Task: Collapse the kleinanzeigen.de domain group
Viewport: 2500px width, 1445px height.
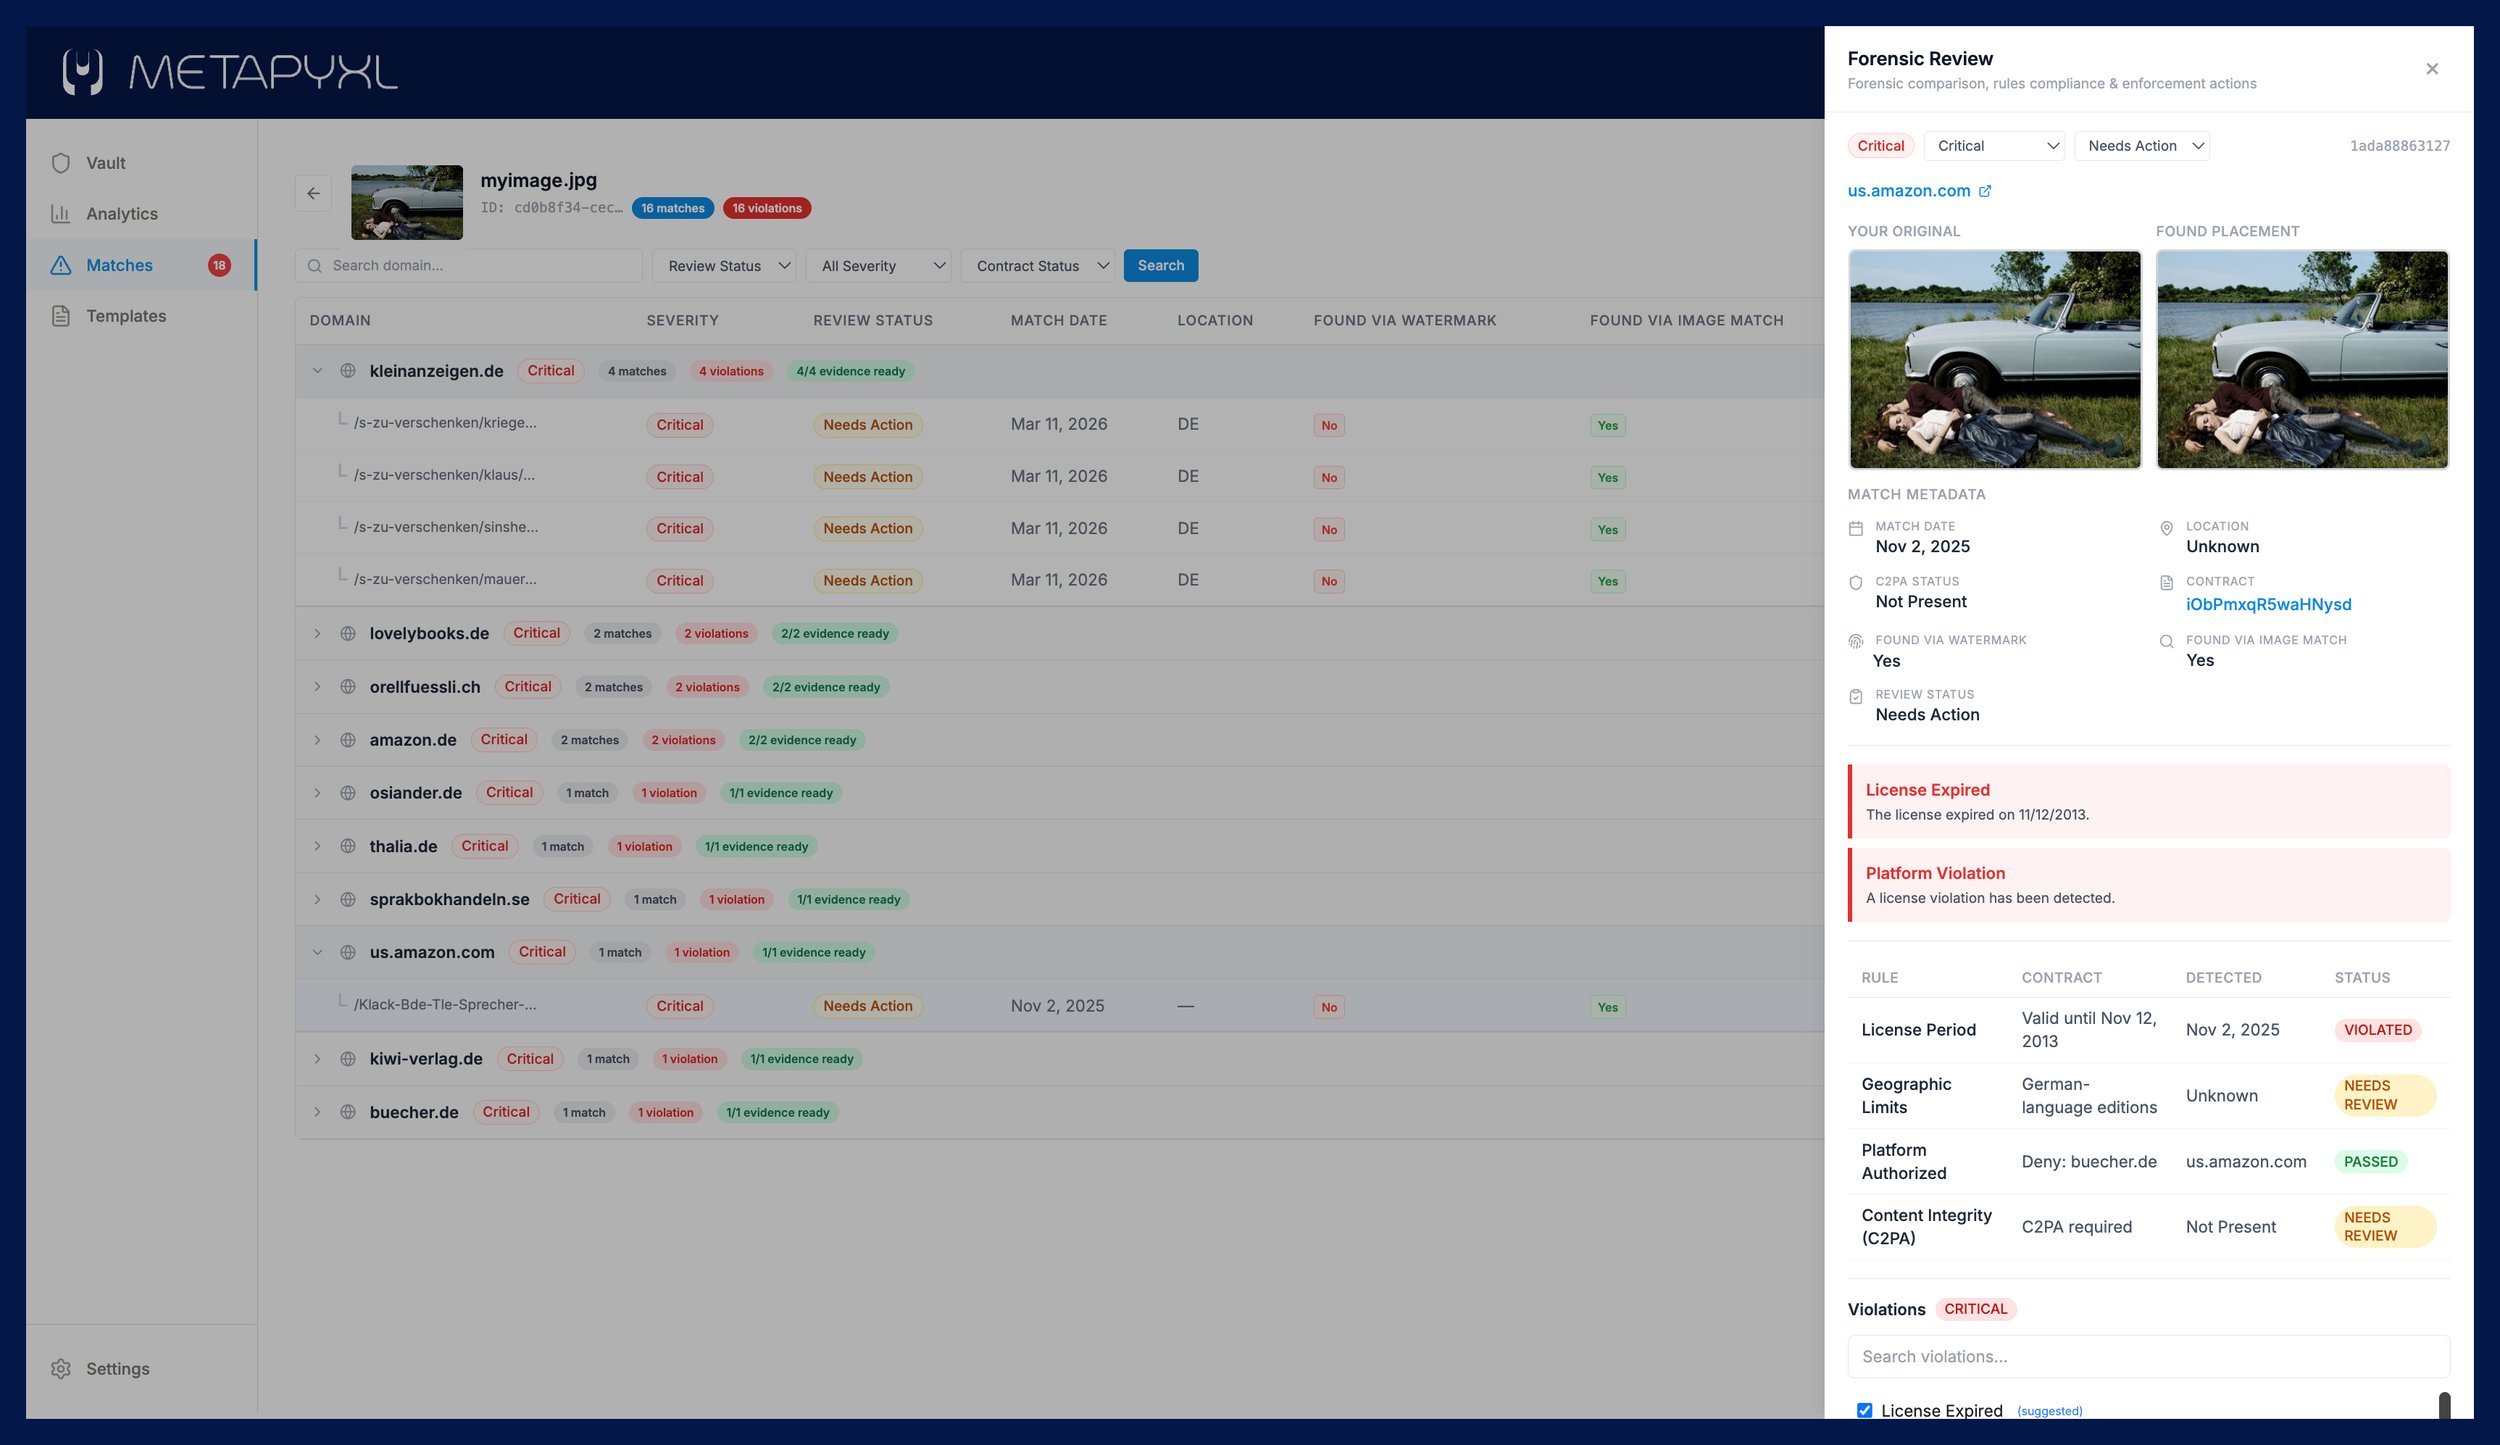Action: [x=317, y=371]
